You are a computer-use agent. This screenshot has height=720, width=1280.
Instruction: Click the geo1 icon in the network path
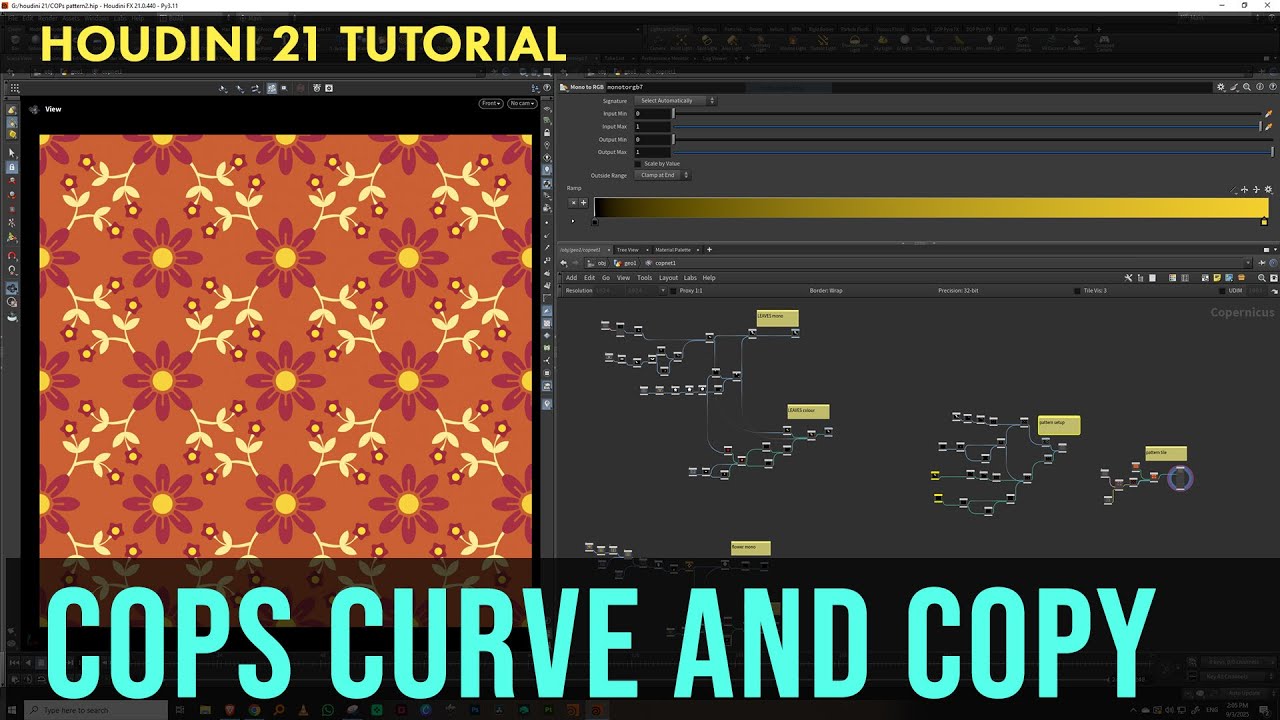618,263
